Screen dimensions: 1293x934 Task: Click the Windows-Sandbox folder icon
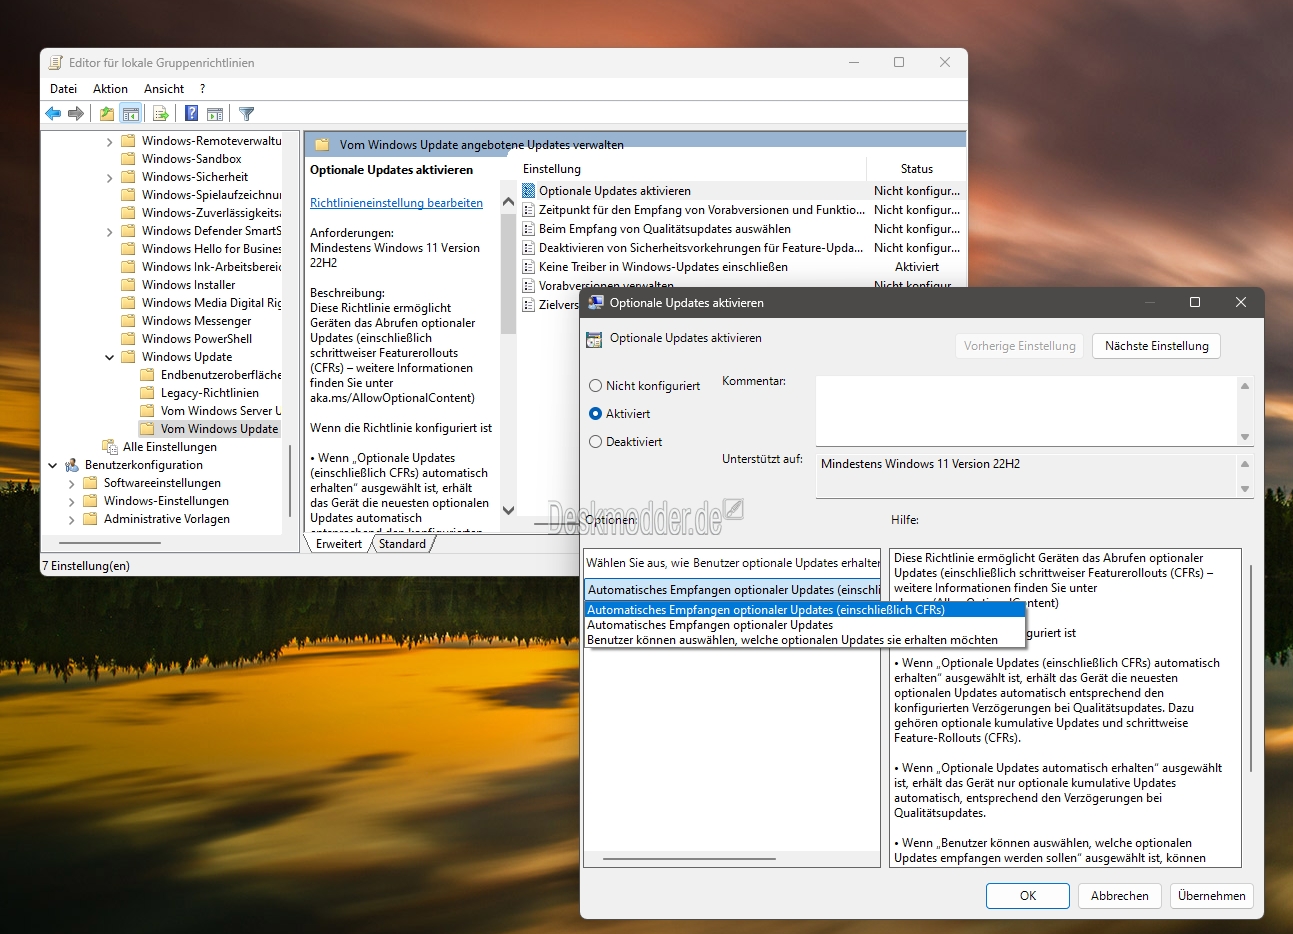click(128, 159)
